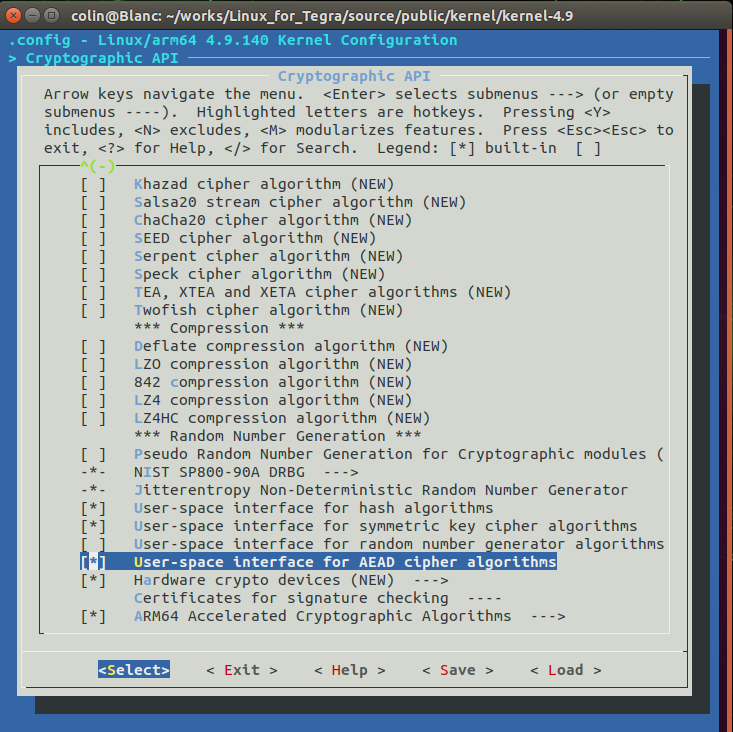Click the Compression section header
The width and height of the screenshot is (733, 732).
click(x=219, y=328)
